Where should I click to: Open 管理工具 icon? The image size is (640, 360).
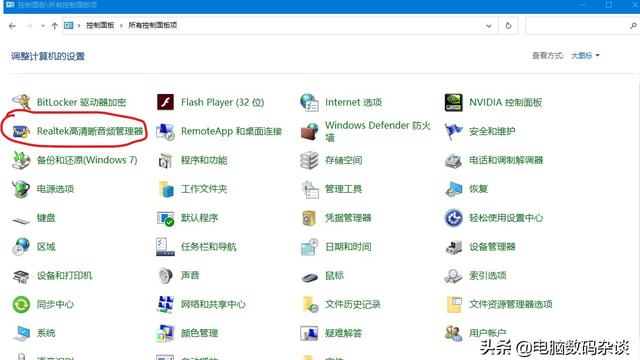click(309, 189)
